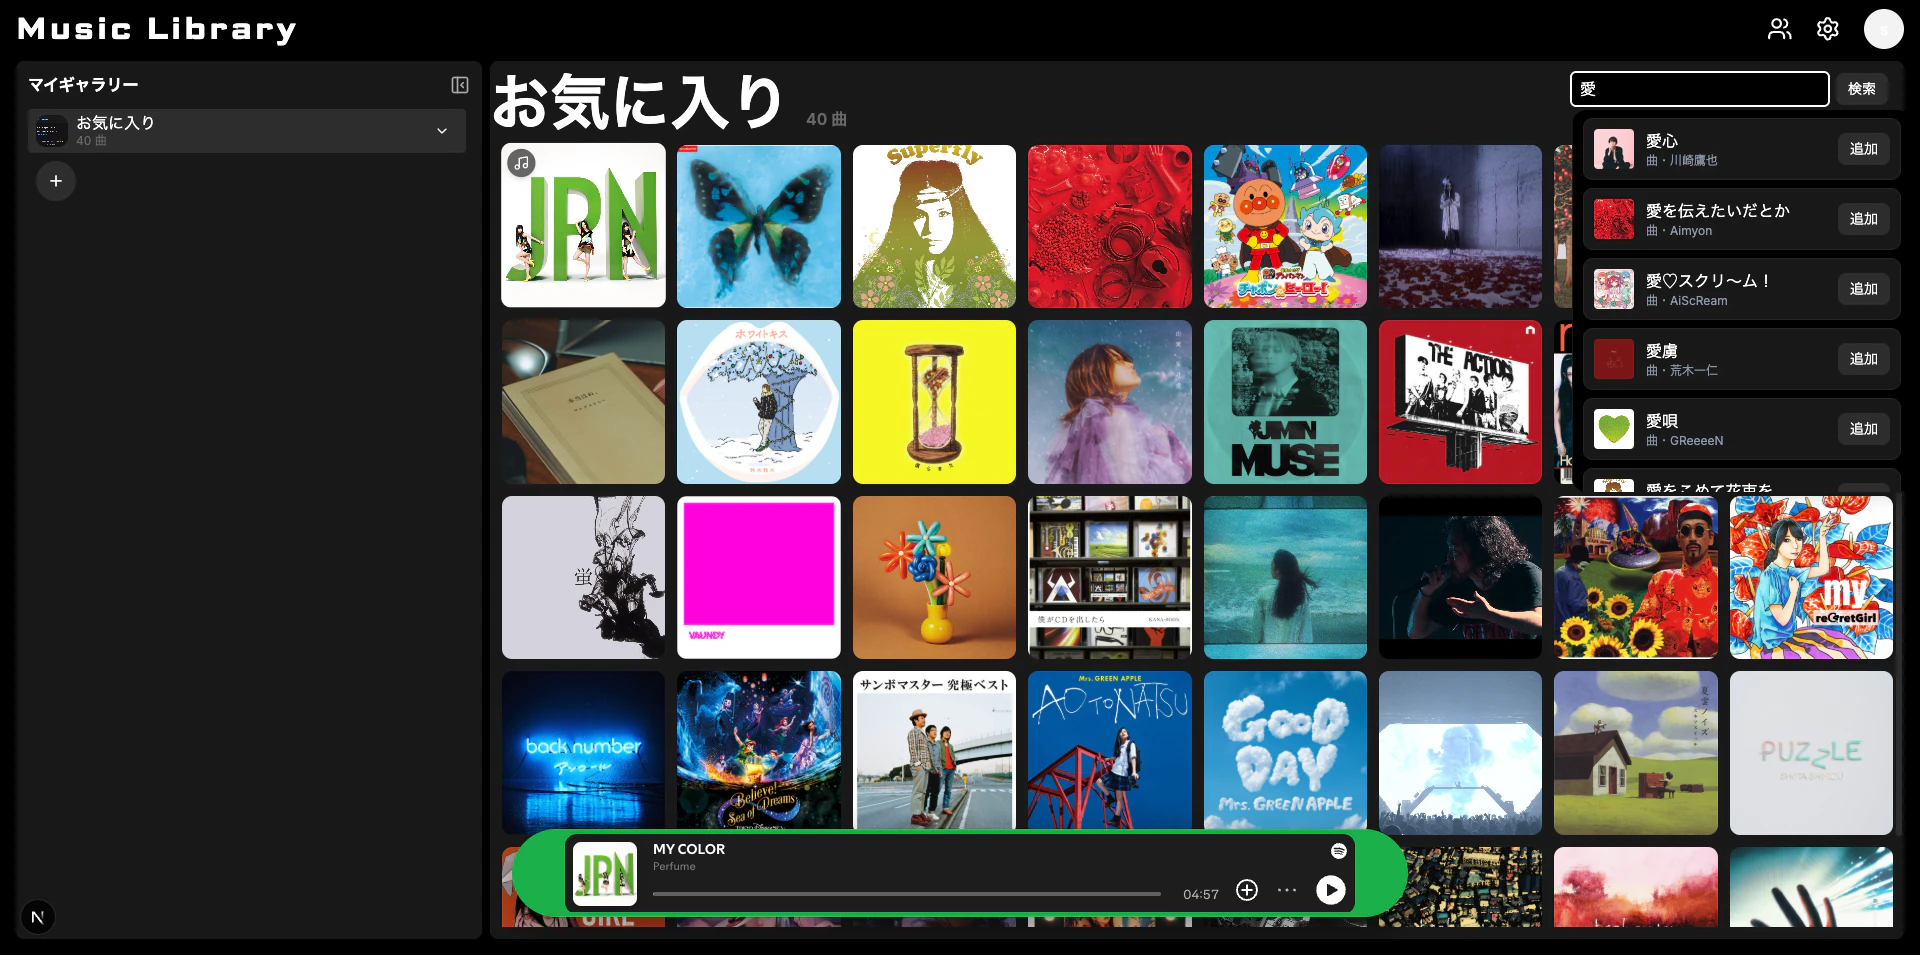Focus the search field containing 愛
This screenshot has height=955, width=1920.
tap(1699, 89)
